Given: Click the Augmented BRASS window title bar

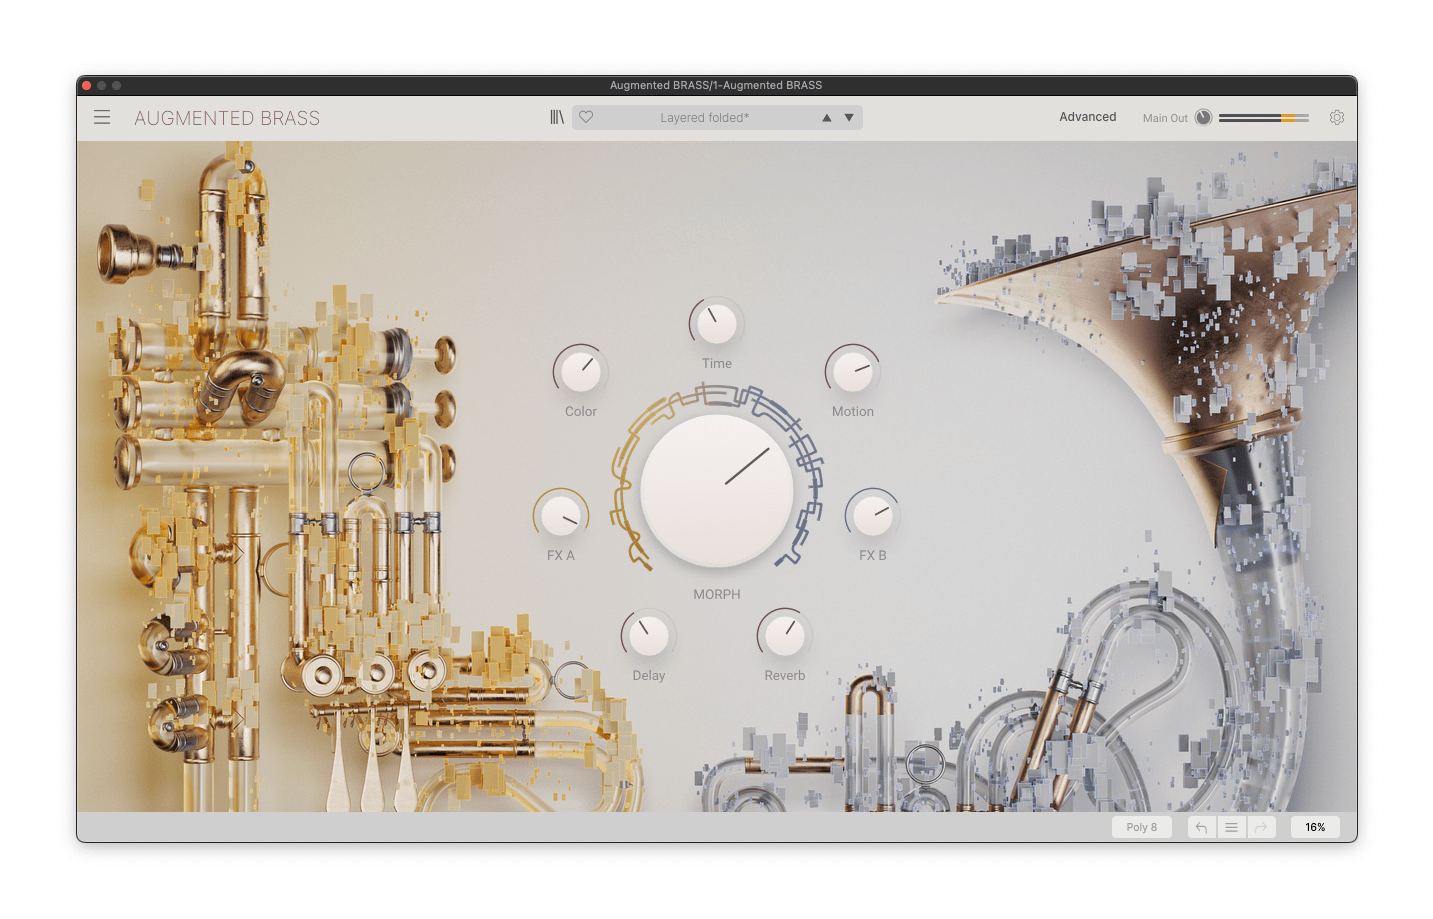Looking at the screenshot, I should [716, 85].
